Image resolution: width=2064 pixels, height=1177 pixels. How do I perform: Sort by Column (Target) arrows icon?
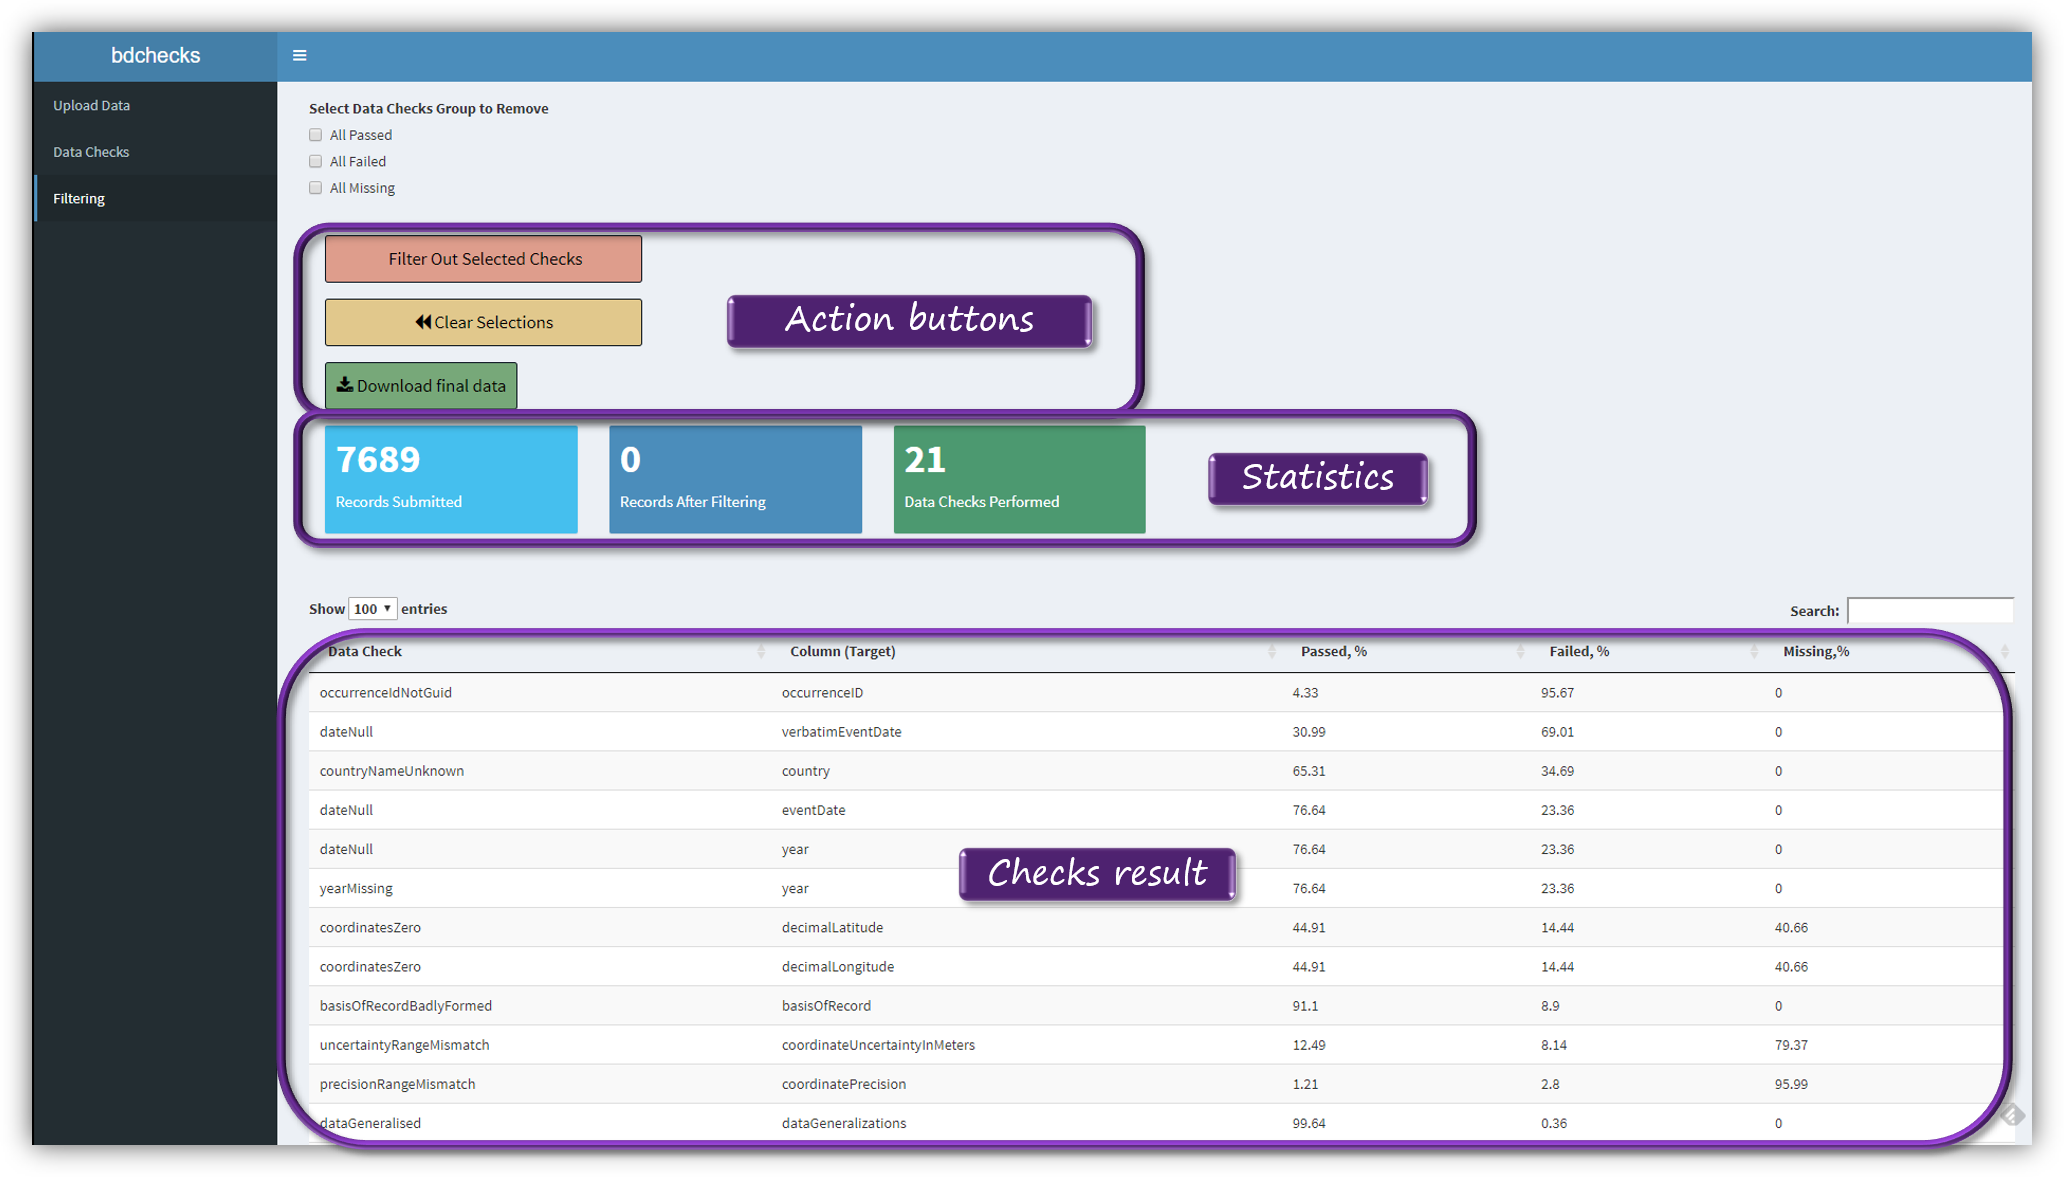click(x=1272, y=652)
